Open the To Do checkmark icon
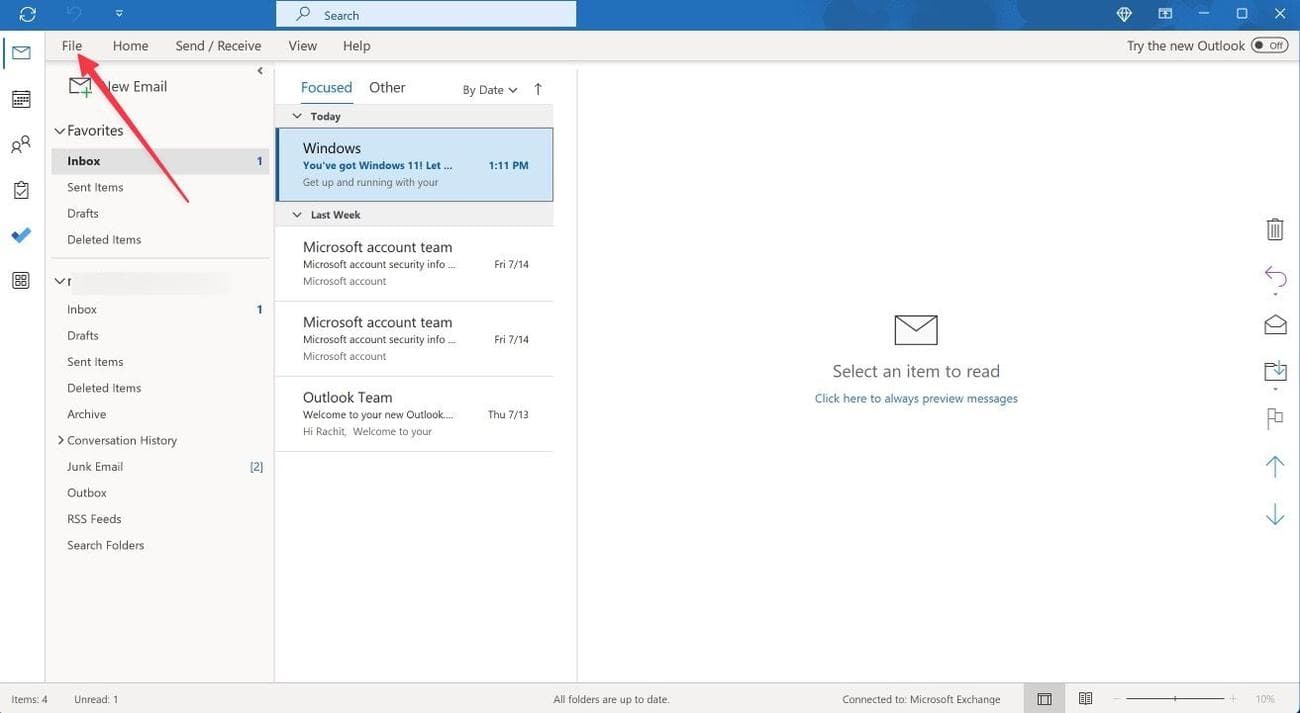Image resolution: width=1300 pixels, height=713 pixels. tap(21, 235)
